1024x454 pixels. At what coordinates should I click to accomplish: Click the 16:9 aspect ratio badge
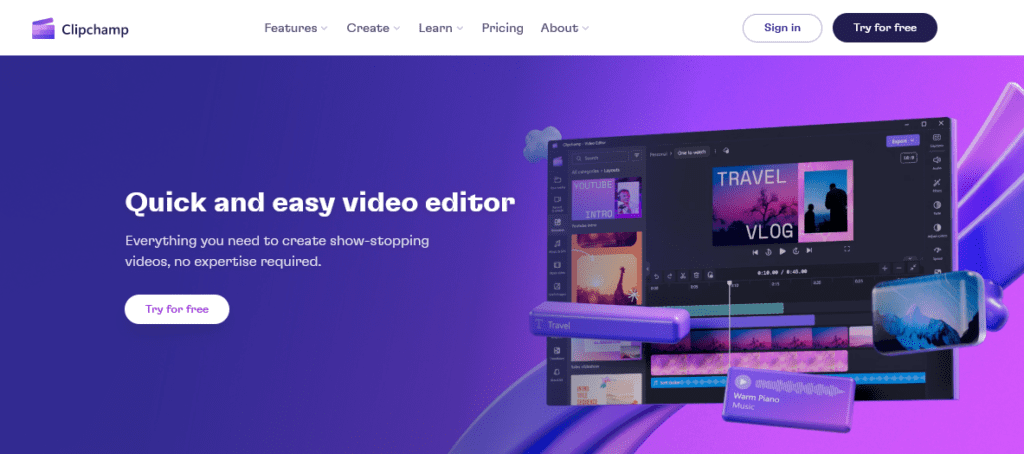point(908,157)
